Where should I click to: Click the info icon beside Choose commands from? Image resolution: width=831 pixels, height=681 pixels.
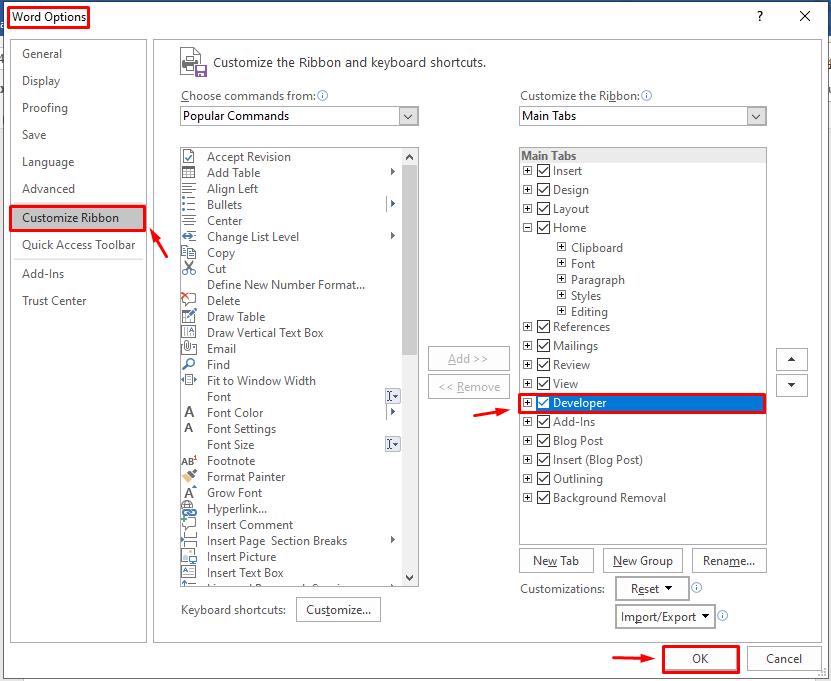[322, 95]
